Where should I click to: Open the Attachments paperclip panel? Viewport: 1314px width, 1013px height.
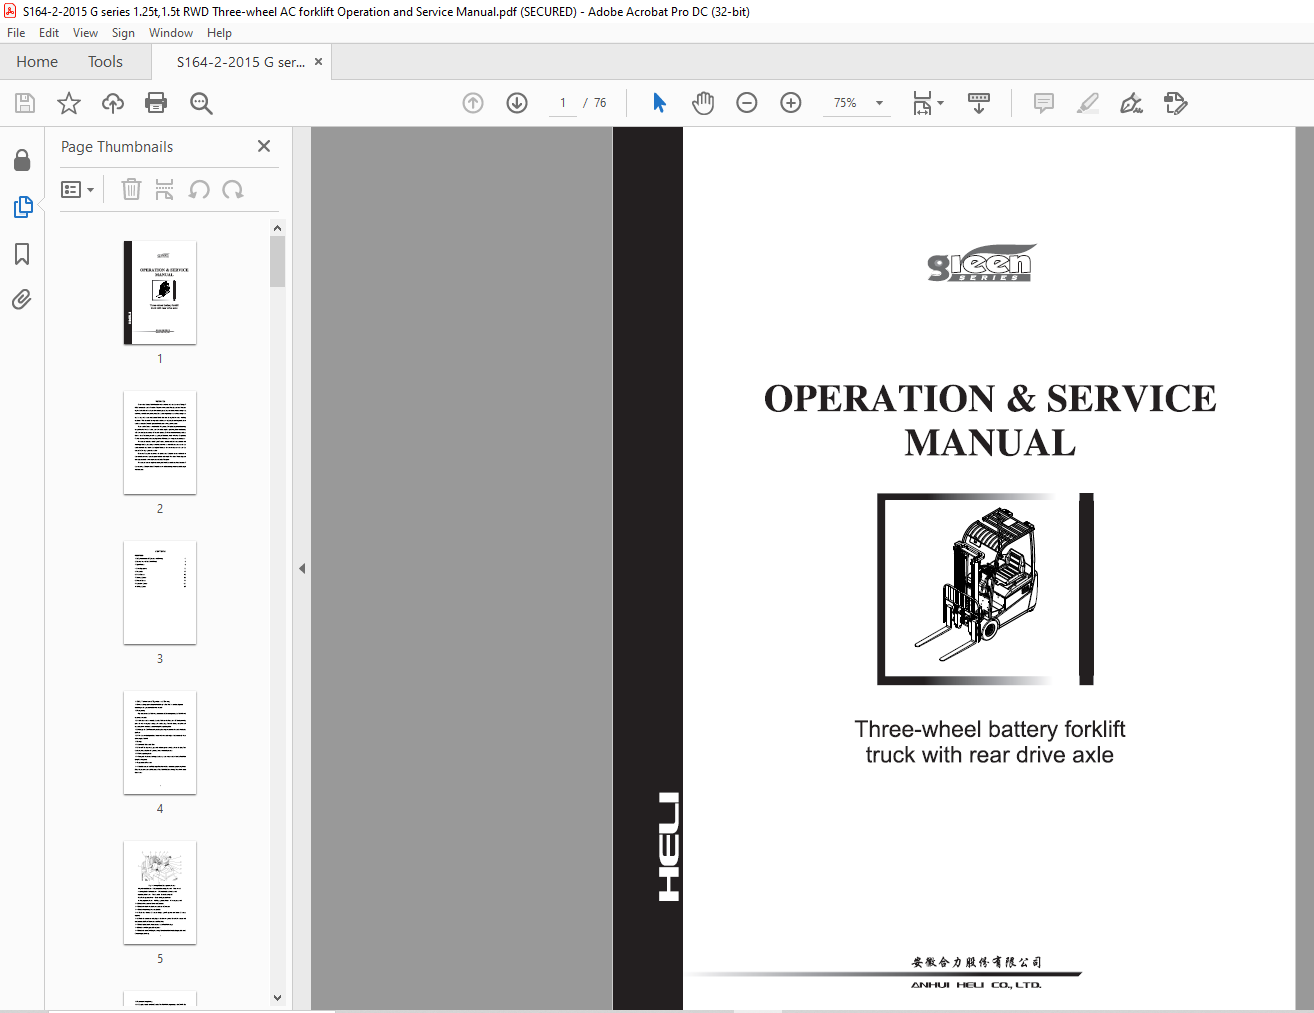click(x=22, y=299)
